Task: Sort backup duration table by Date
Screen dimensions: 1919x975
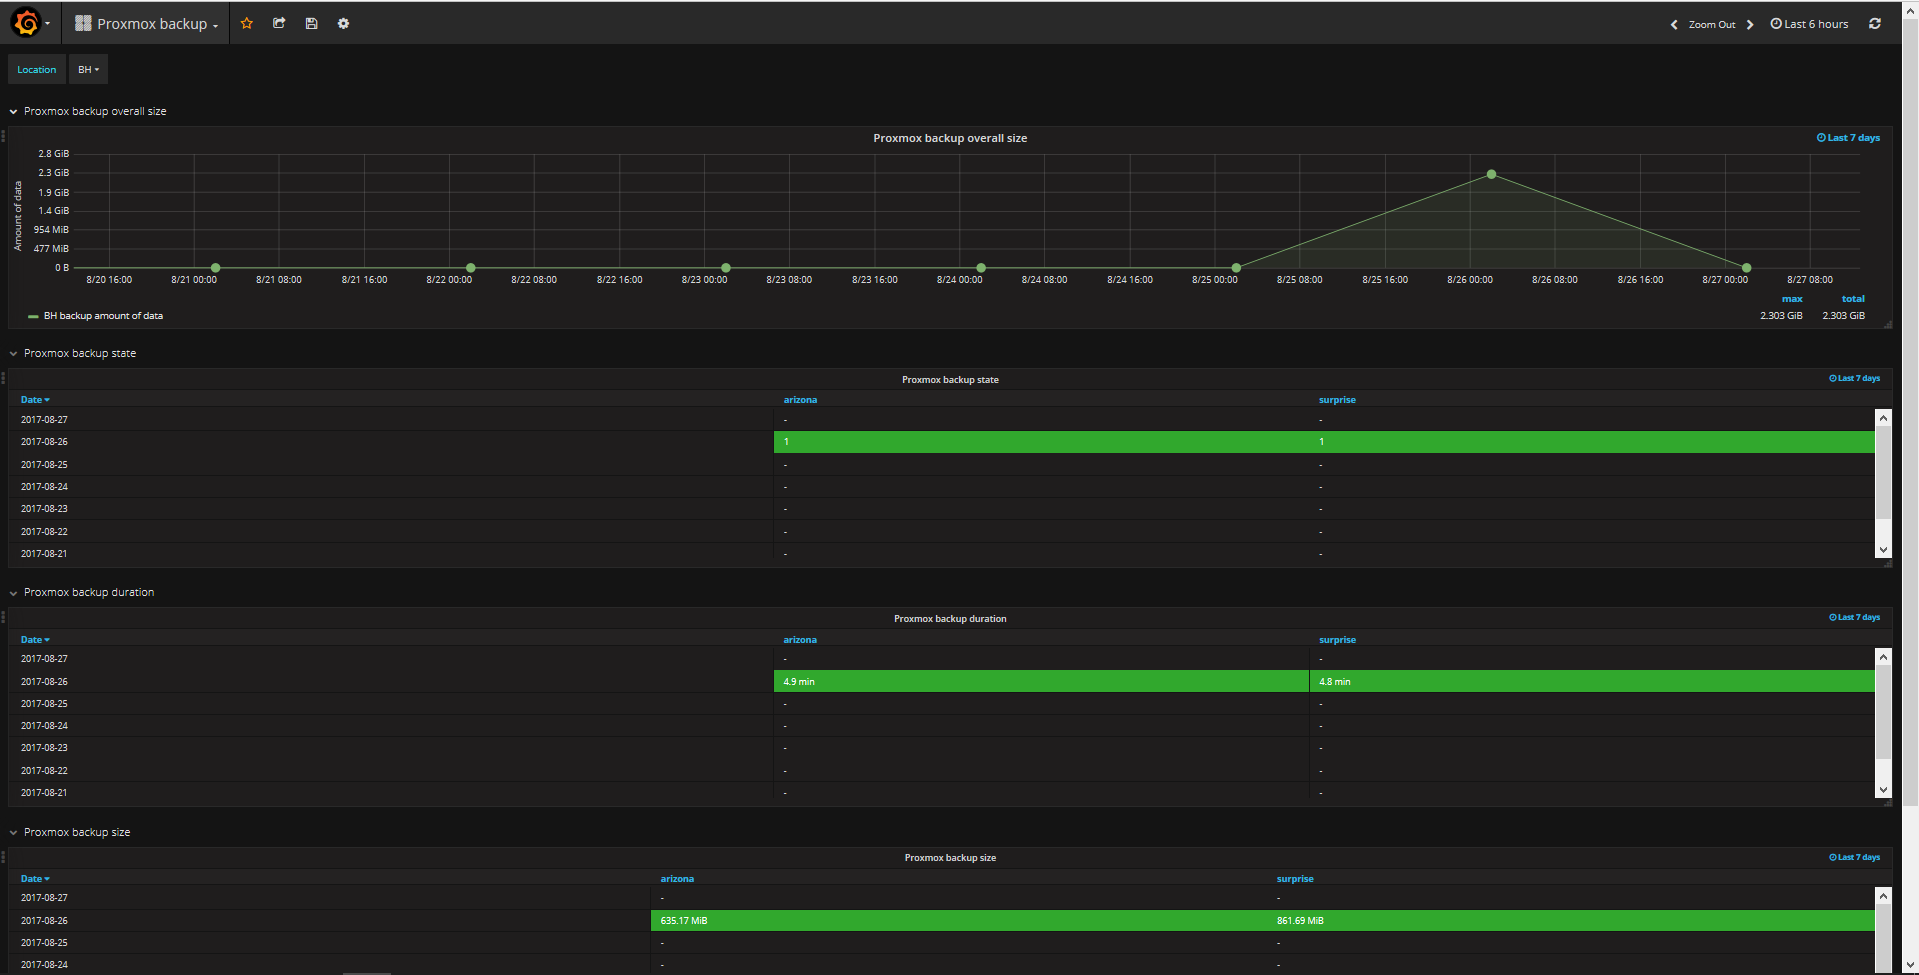Action: pos(35,640)
